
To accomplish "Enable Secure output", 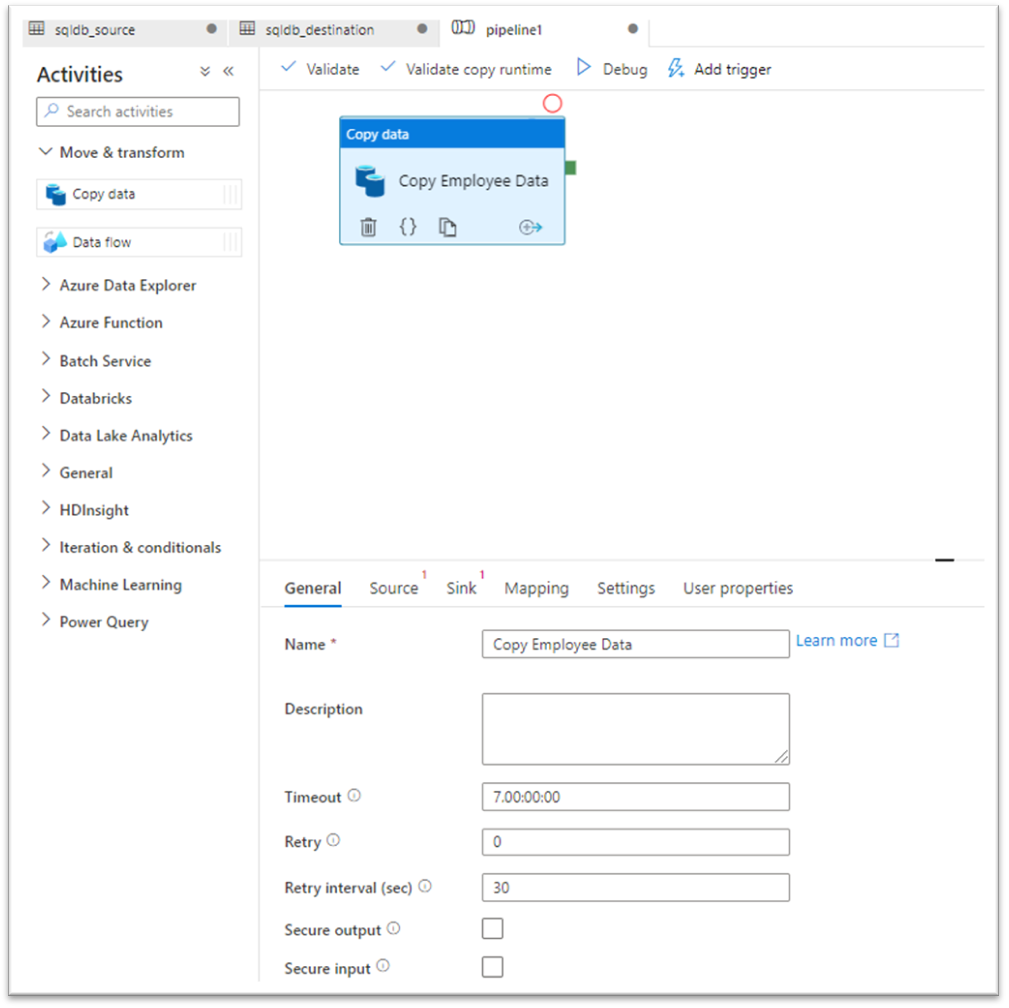I will [x=492, y=928].
